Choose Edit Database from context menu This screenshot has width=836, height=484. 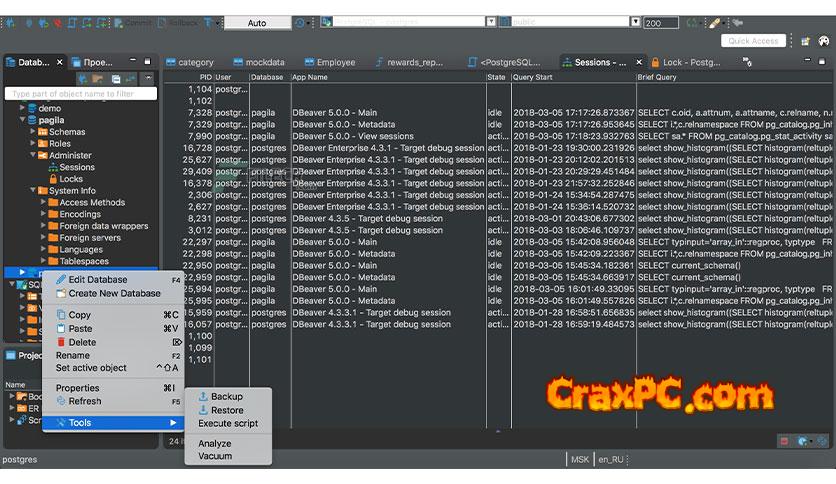97,280
